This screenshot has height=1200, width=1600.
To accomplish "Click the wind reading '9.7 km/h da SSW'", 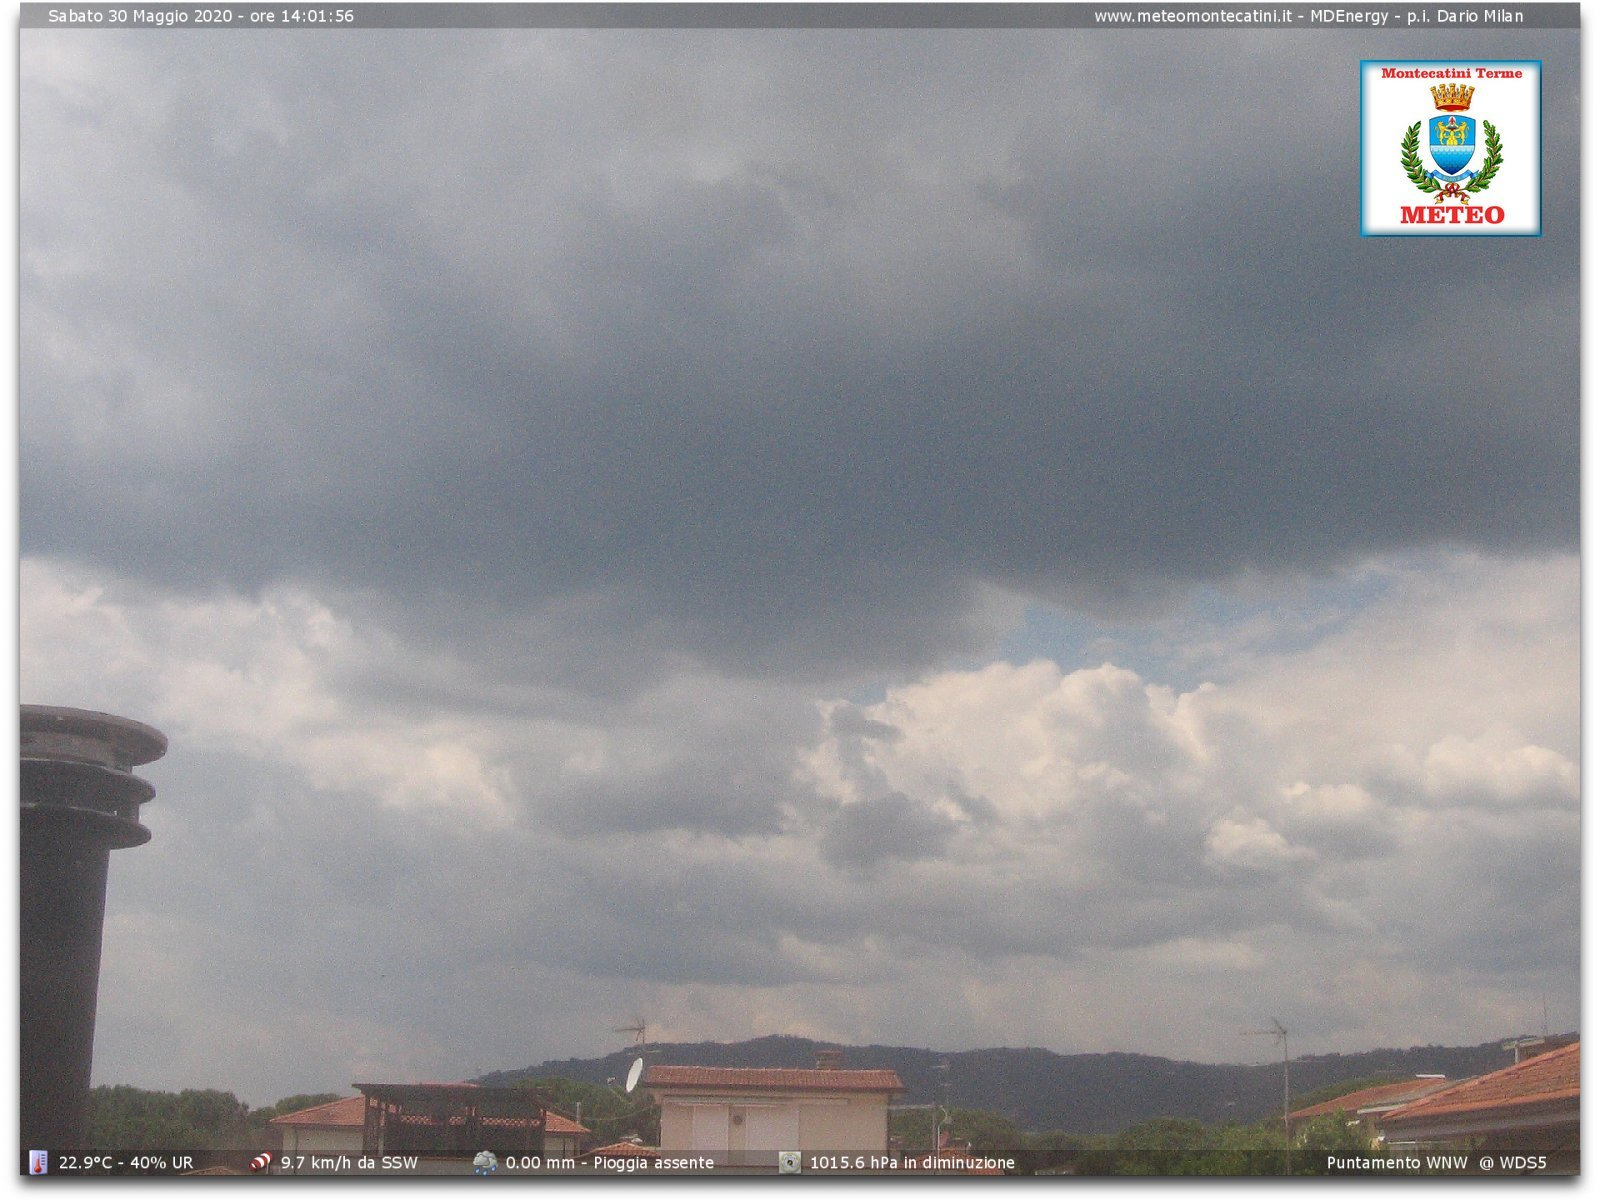I will [x=349, y=1163].
